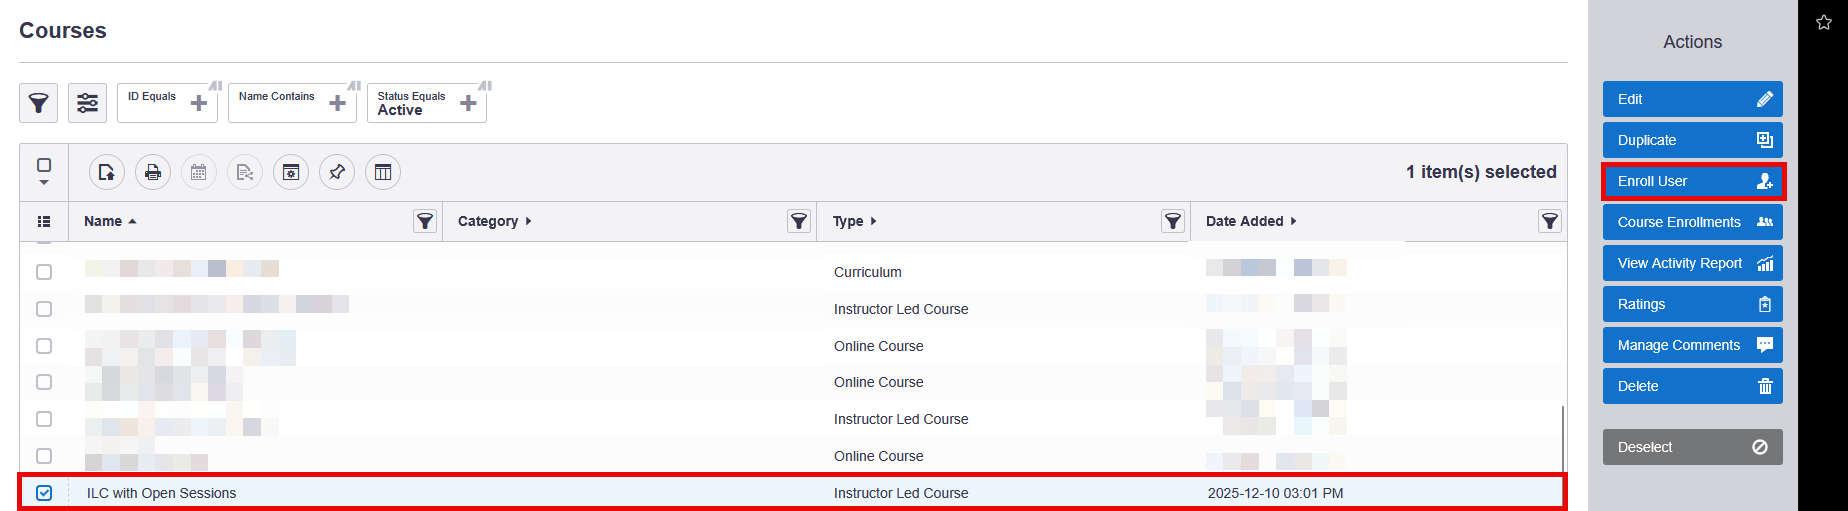Uncheck the ILC with Open Sessions checkbox
Screen dimensions: 1848x511
44,493
